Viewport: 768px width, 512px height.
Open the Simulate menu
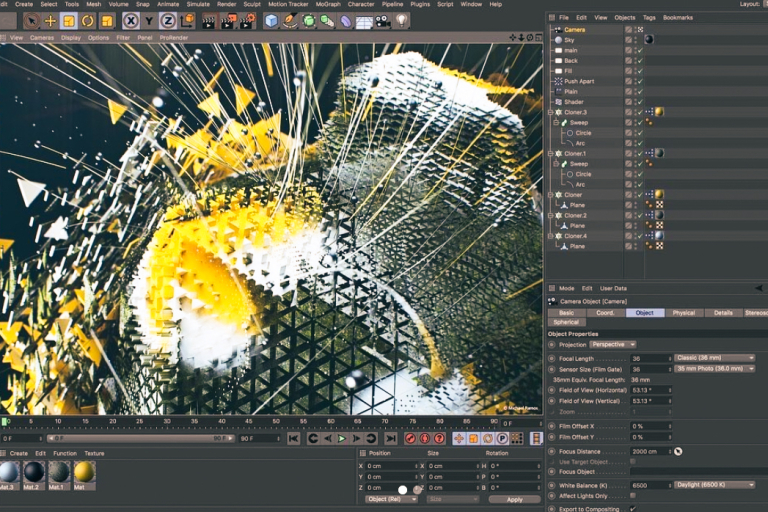pyautogui.click(x=198, y=4)
